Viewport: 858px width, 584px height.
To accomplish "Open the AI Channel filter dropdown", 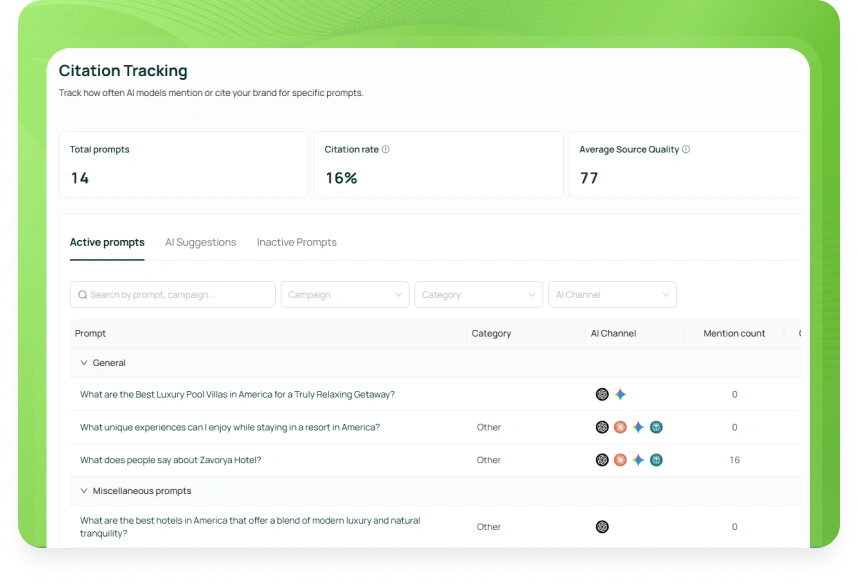I will (612, 295).
